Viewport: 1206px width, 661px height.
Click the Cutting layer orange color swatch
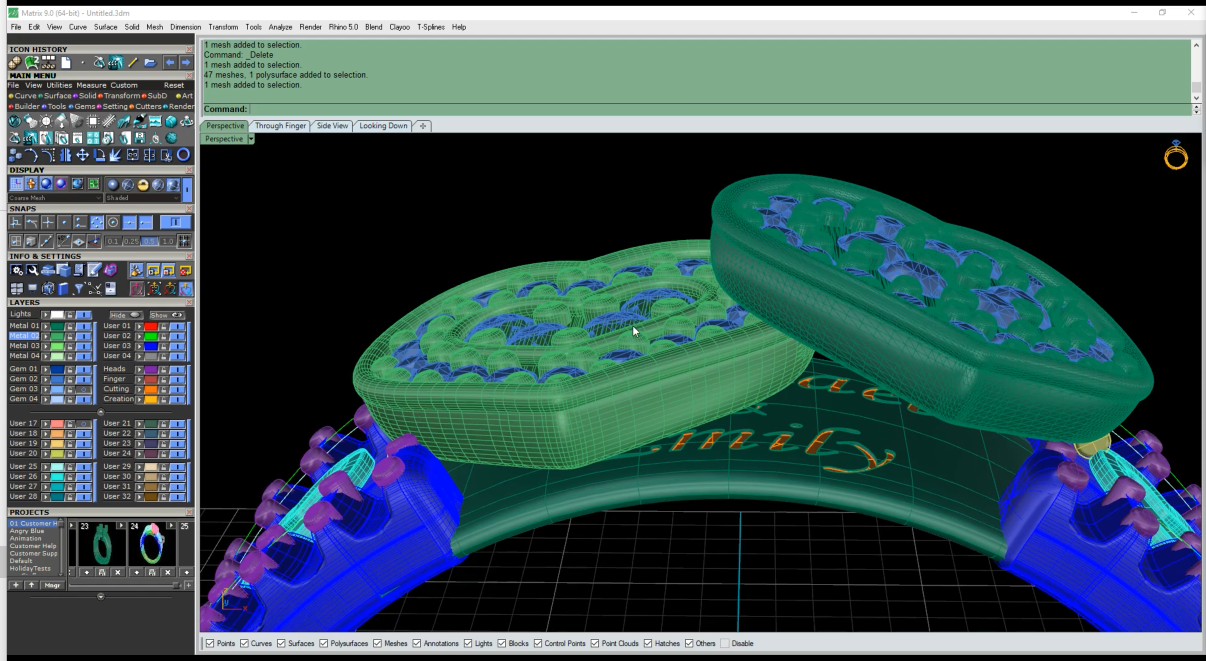coord(151,389)
